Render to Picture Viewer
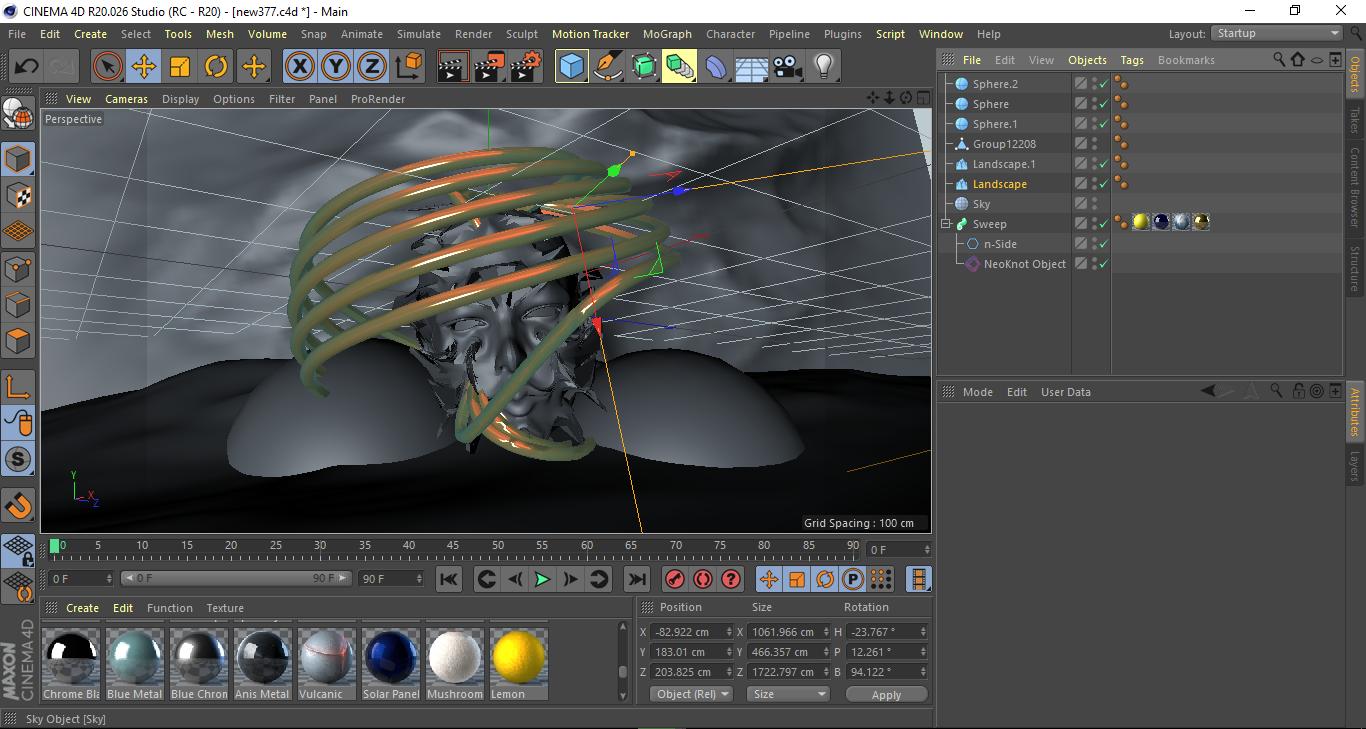 (x=490, y=67)
